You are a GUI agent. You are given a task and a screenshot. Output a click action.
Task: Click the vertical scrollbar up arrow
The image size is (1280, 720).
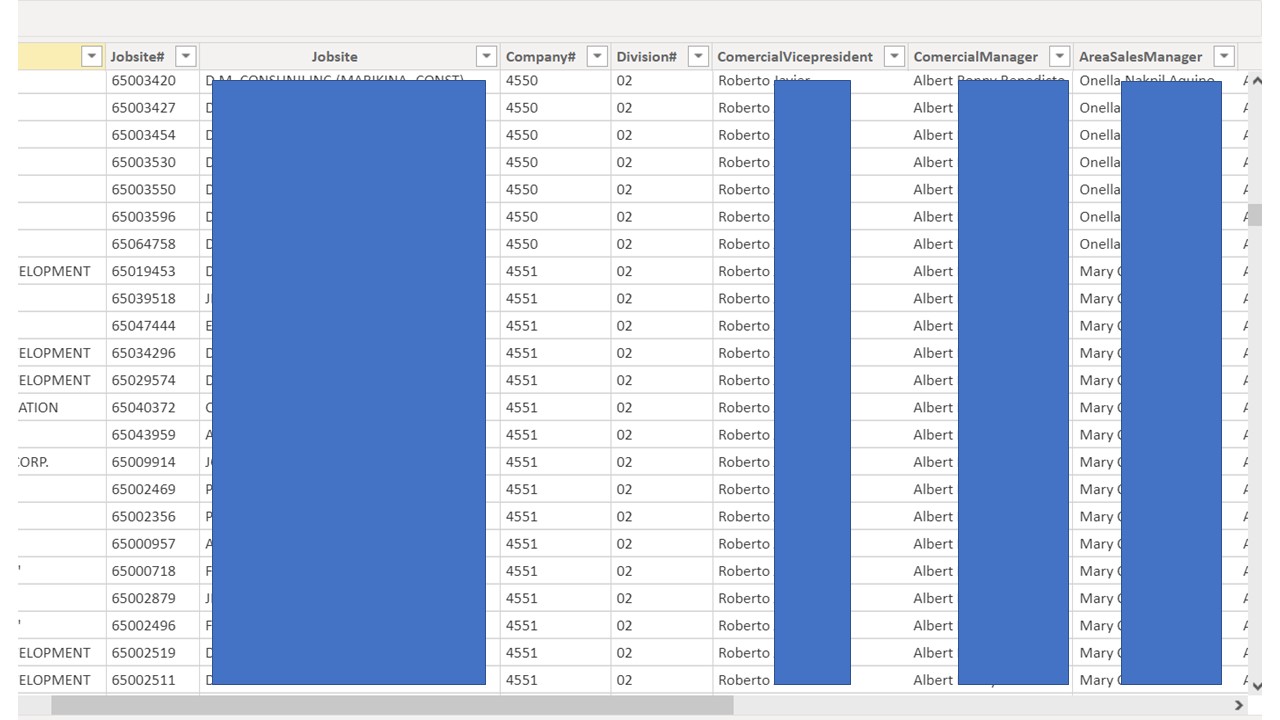1257,81
